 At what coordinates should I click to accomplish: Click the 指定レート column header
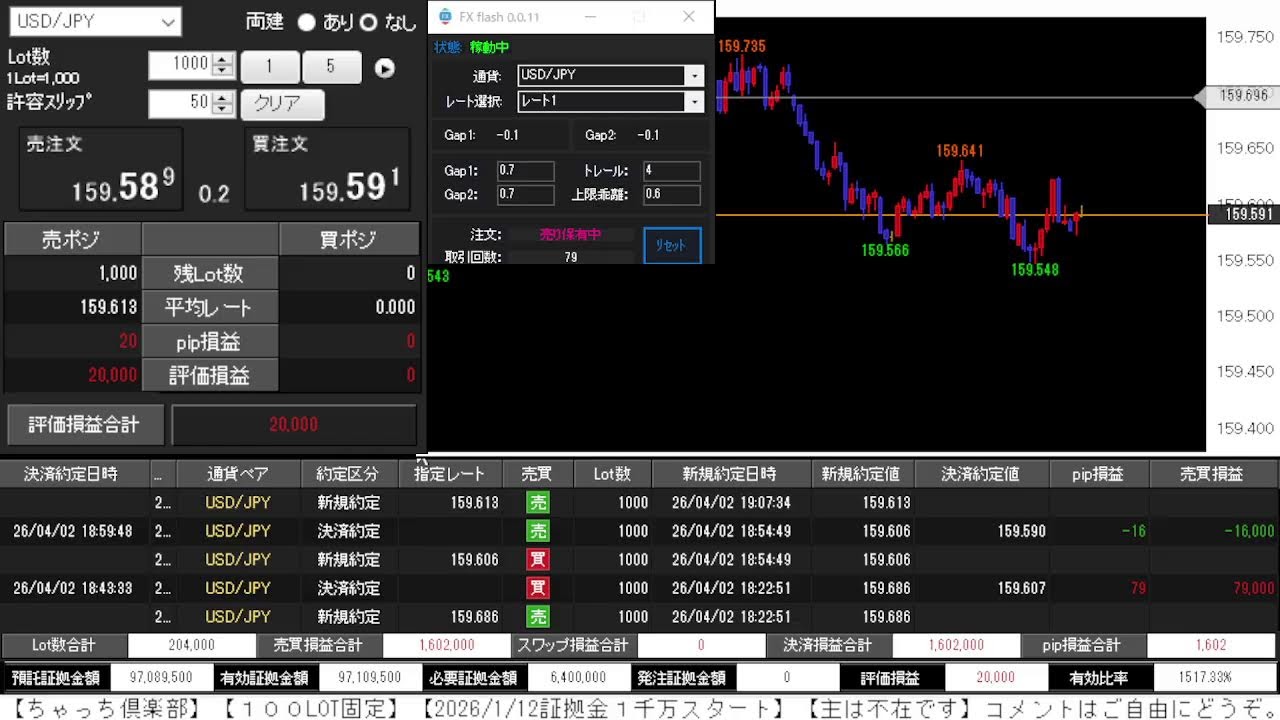(x=449, y=474)
